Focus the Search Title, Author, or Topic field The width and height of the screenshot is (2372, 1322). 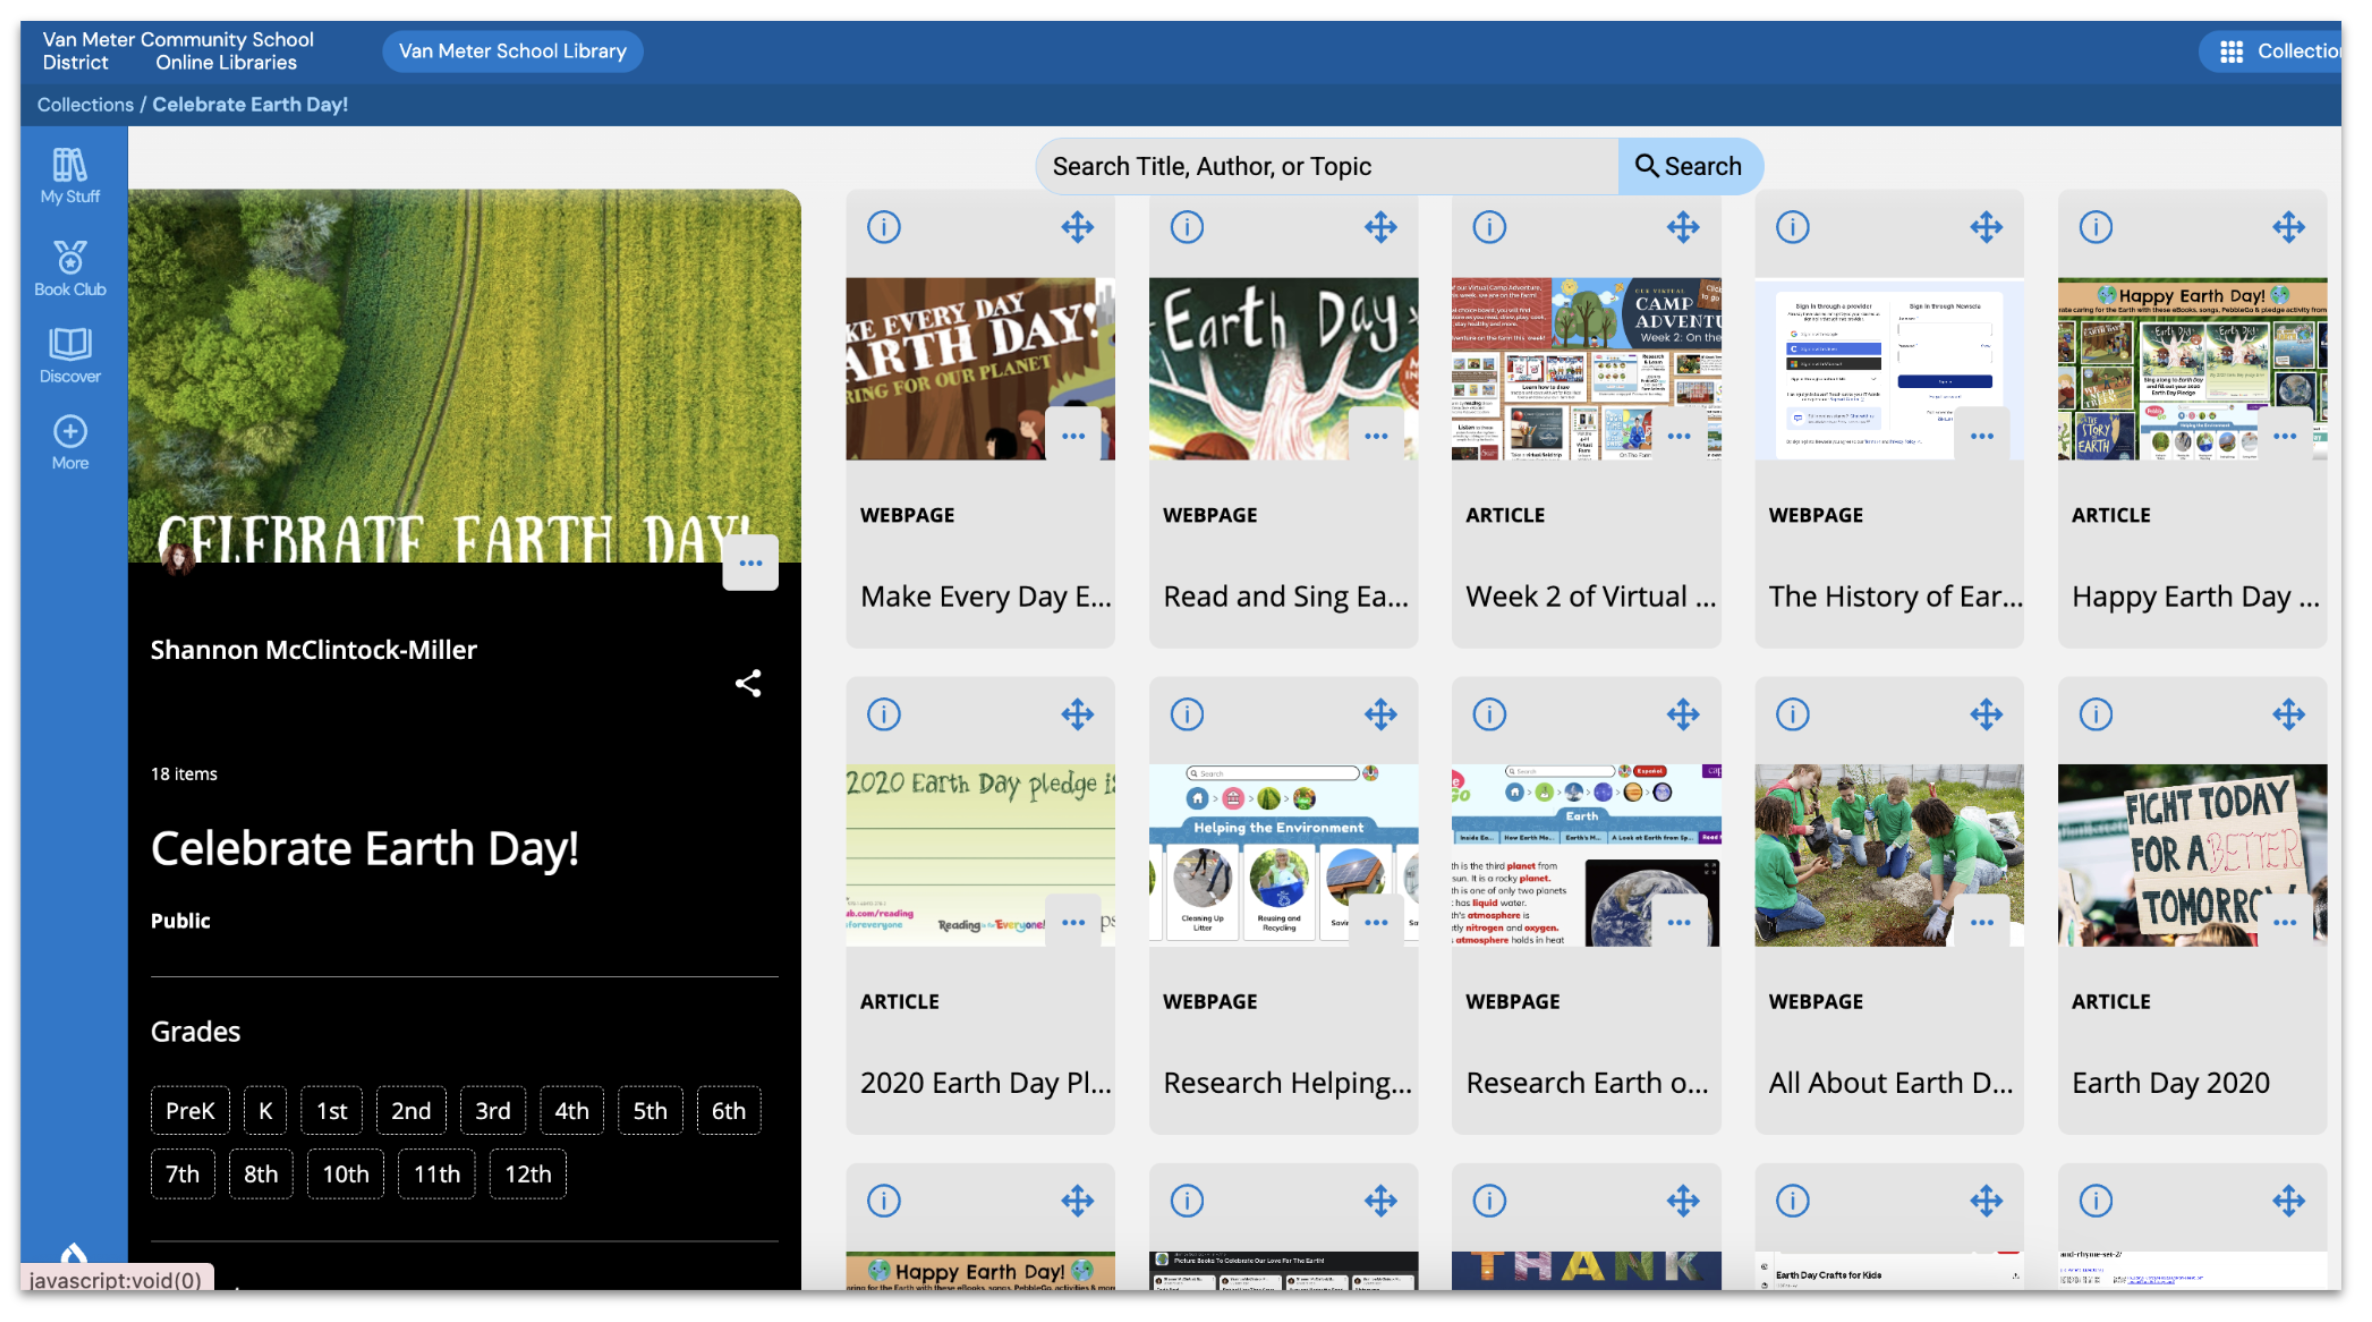[x=1327, y=166]
